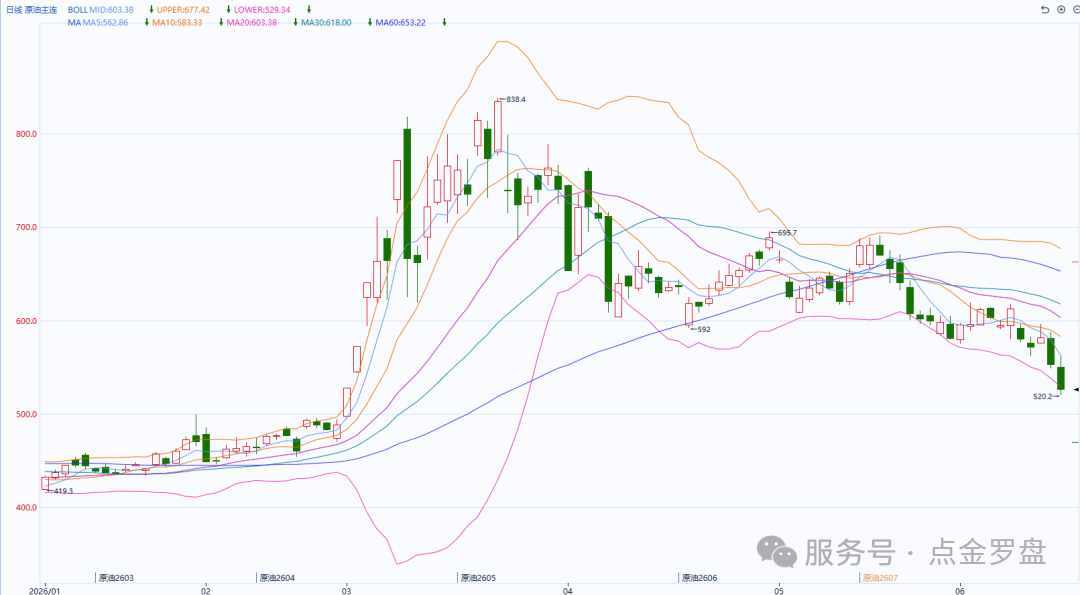
Task: Click the 800.0 price axis label
Action: click(26, 134)
